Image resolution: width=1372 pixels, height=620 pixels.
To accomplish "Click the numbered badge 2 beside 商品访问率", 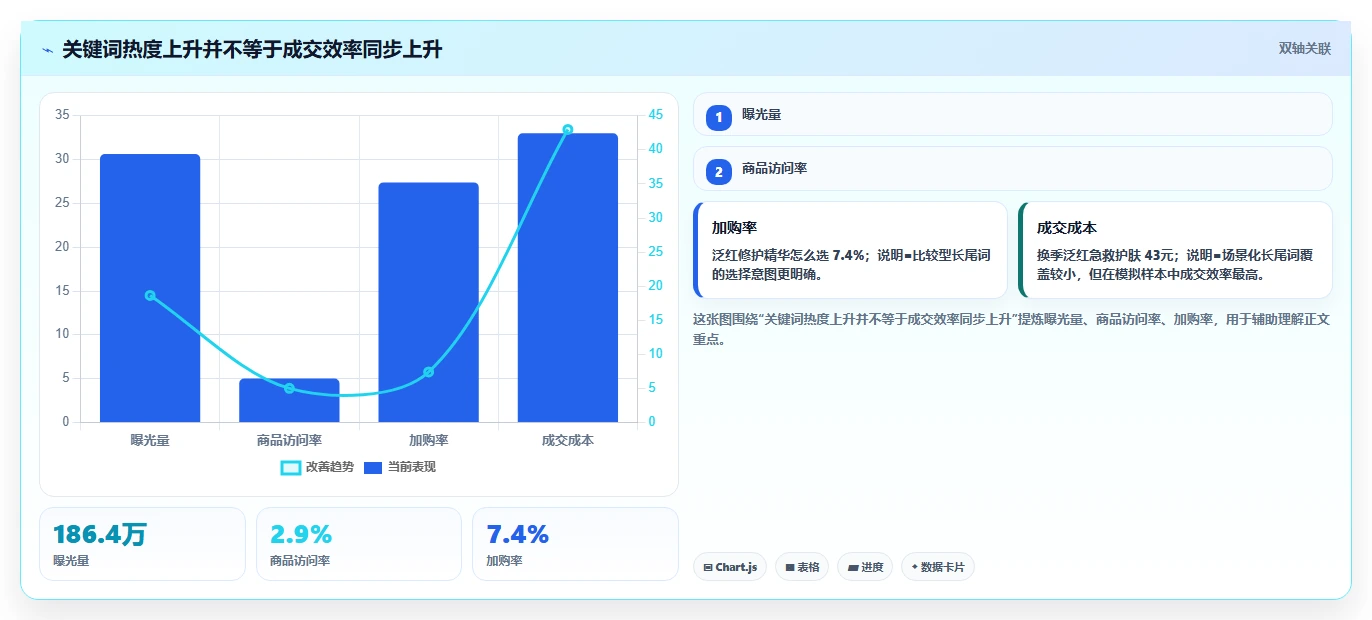I will (718, 171).
